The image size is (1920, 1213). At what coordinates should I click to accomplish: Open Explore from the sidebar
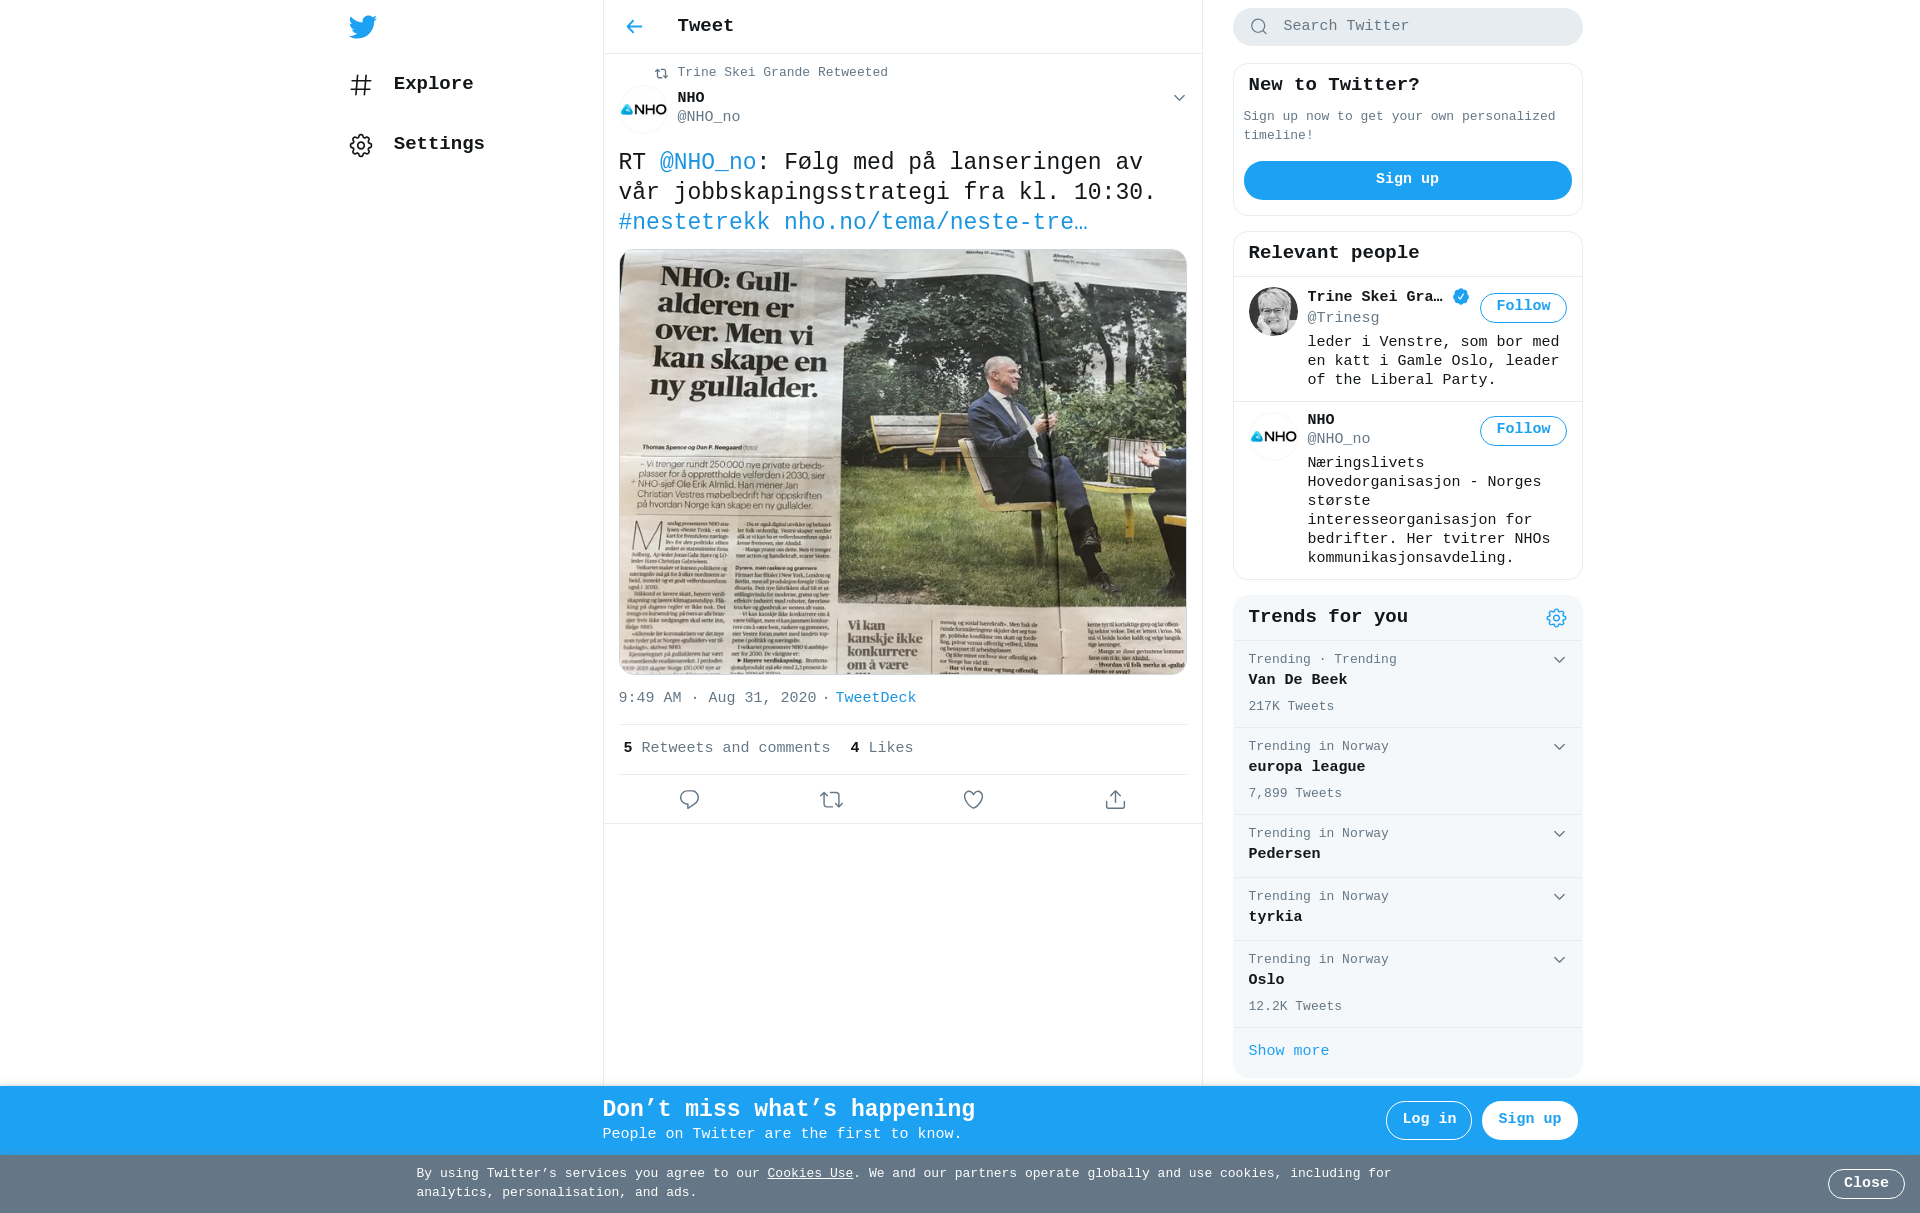pyautogui.click(x=432, y=84)
